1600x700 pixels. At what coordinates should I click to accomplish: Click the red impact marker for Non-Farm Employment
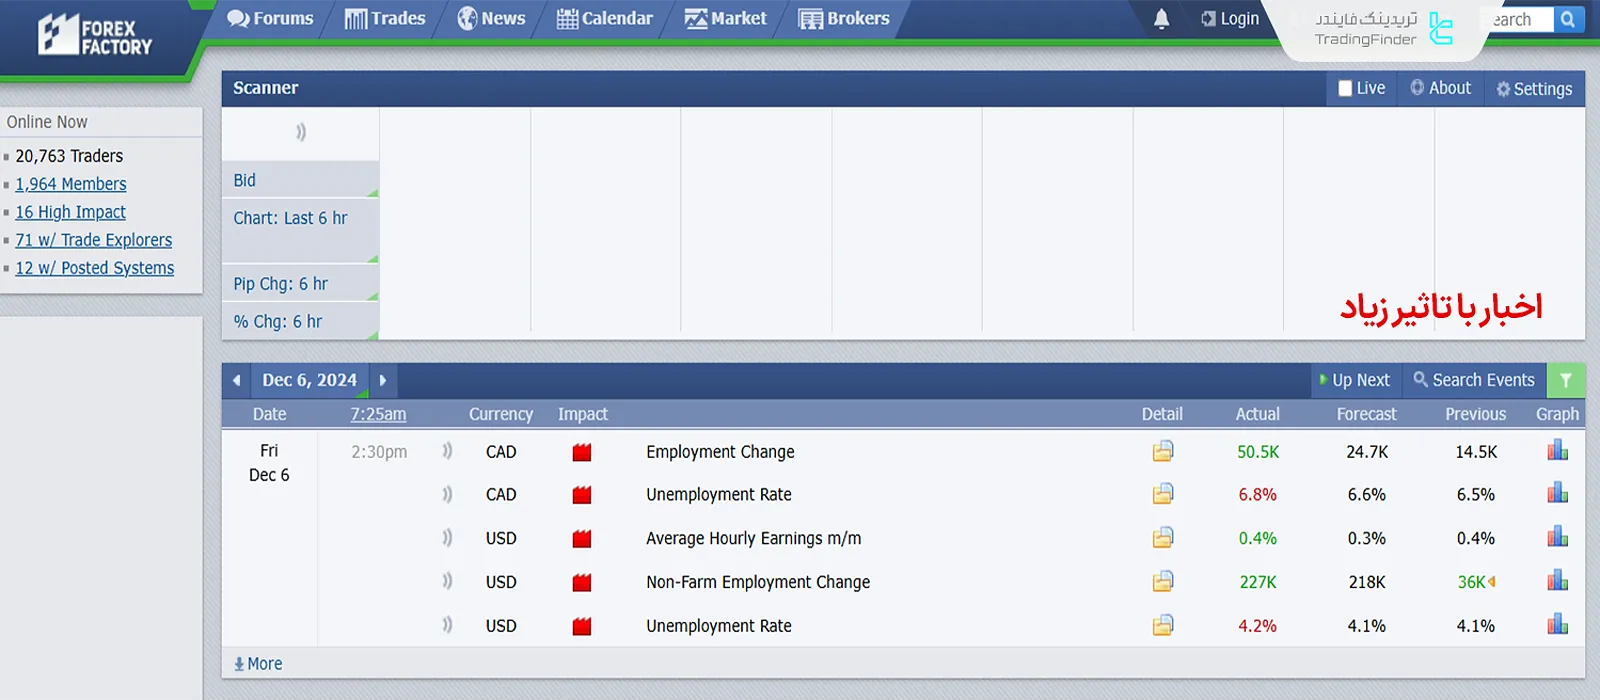[x=582, y=582]
